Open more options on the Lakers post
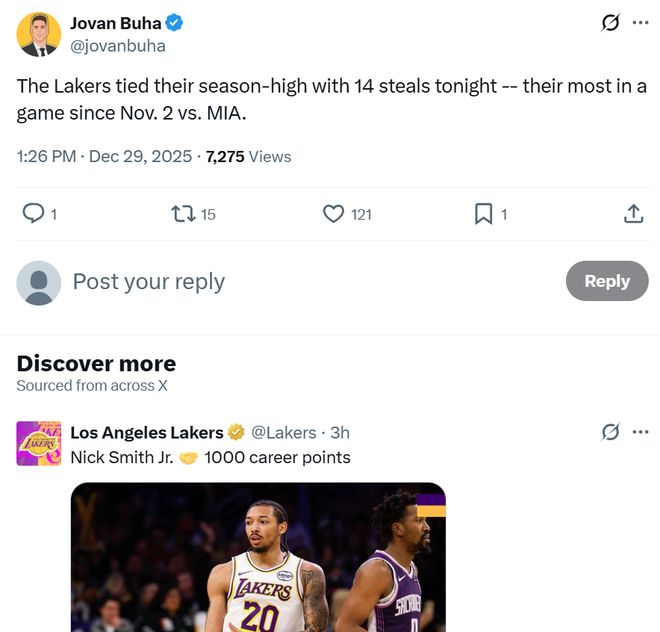Viewport: 660px width, 632px height. click(x=641, y=432)
